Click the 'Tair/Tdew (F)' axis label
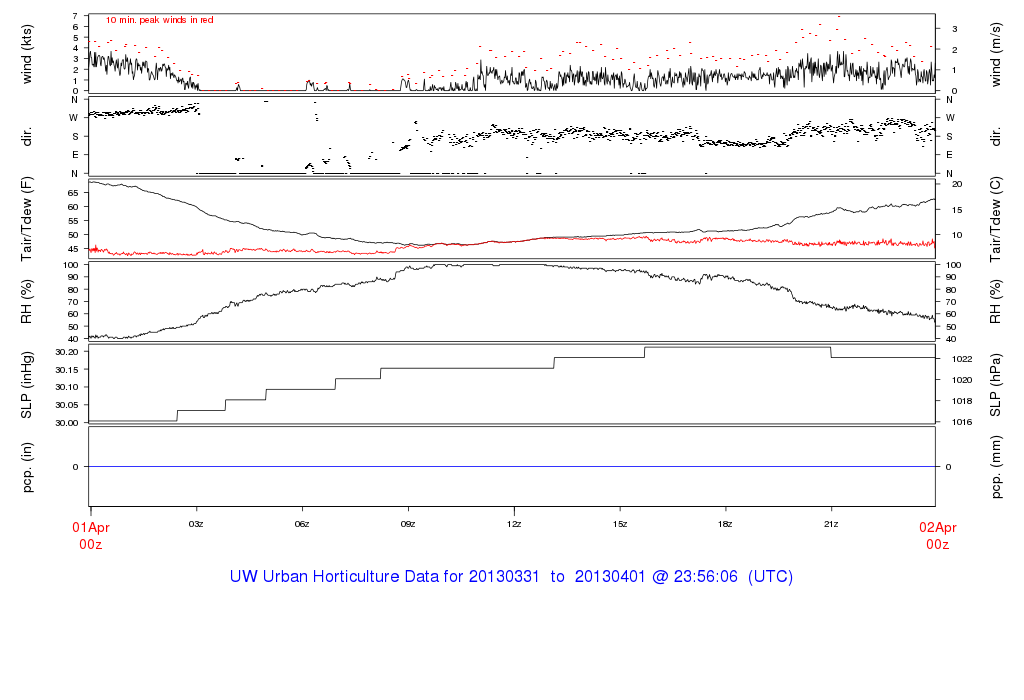 (x=27, y=219)
